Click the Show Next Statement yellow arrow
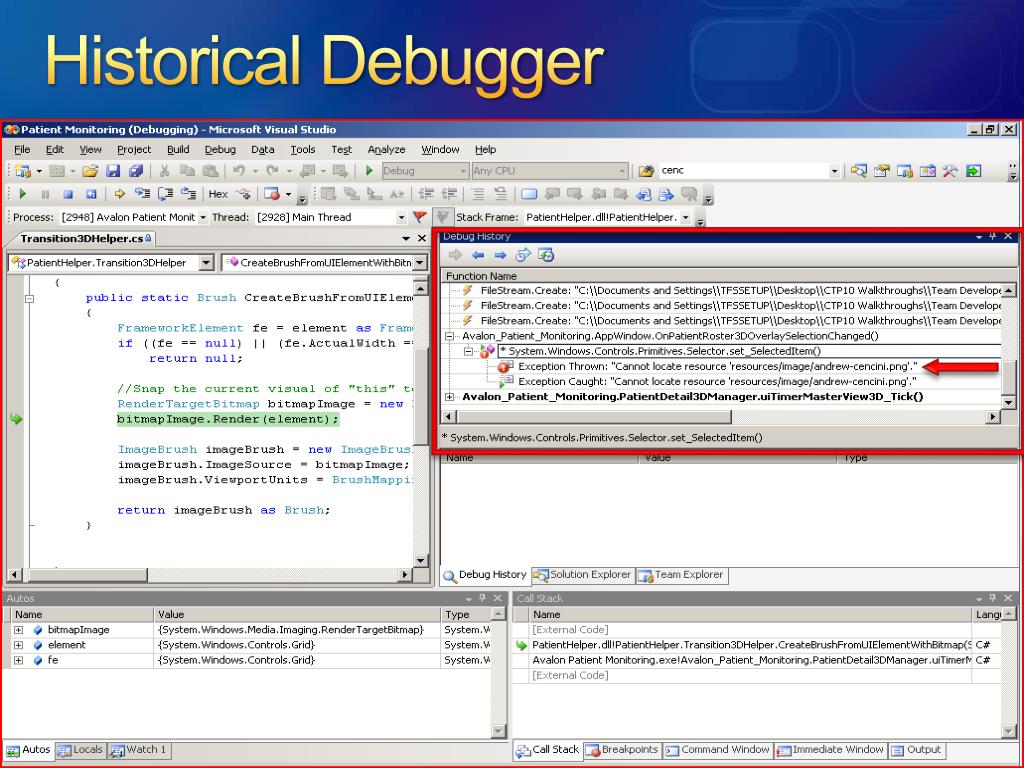1024x768 pixels. 120,194
